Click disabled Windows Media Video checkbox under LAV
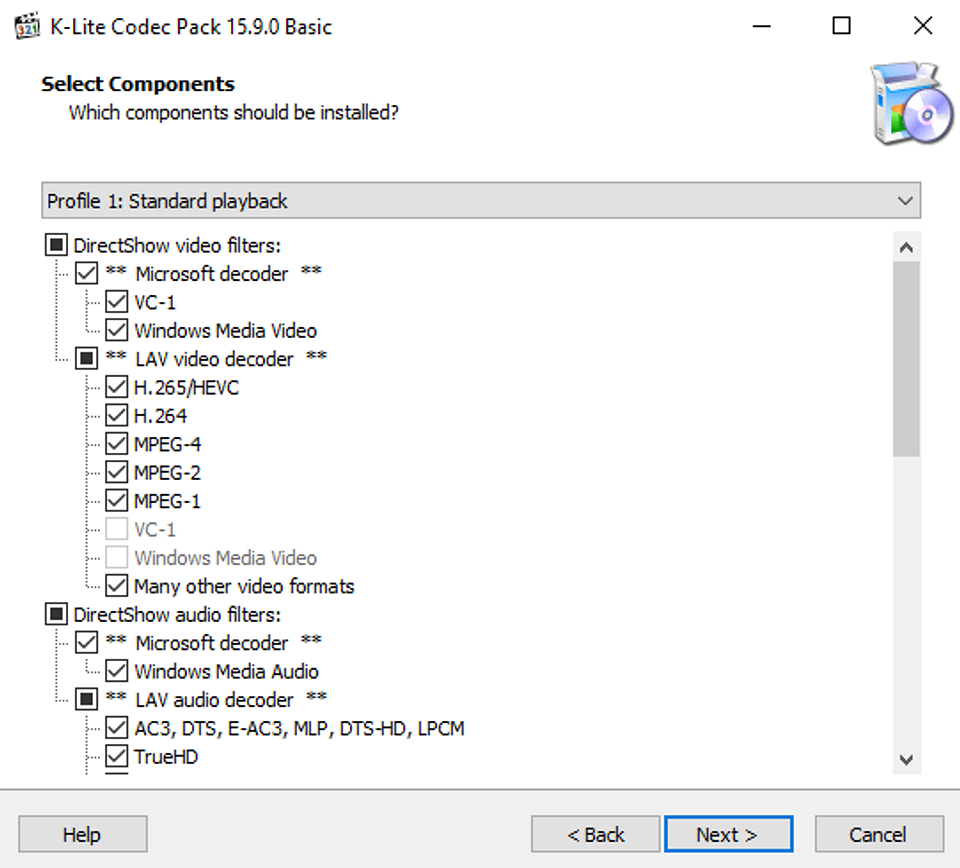 [x=116, y=558]
